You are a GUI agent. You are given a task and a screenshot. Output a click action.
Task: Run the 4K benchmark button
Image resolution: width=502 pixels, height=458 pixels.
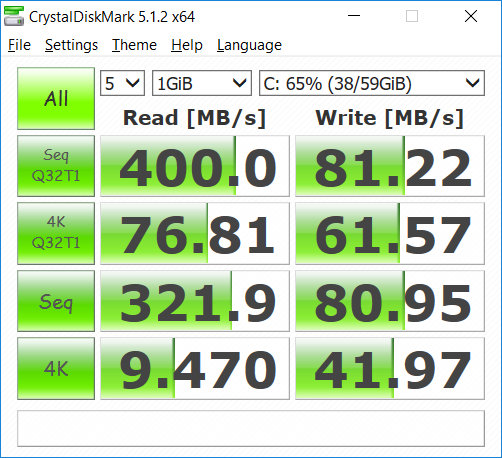pyautogui.click(x=56, y=368)
